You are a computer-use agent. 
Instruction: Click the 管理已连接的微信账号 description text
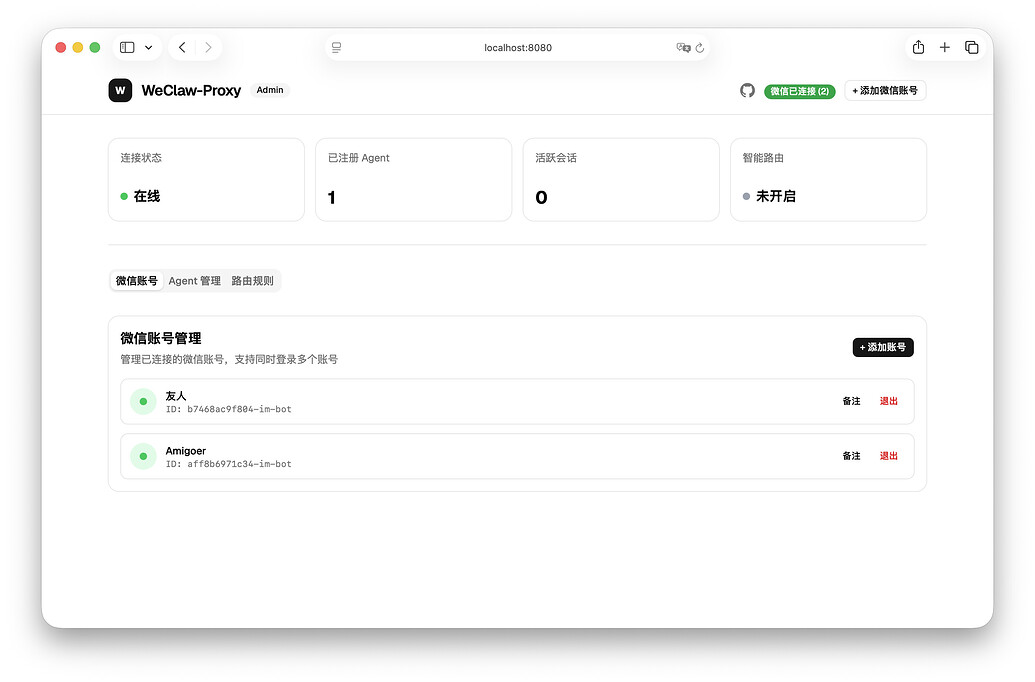click(x=229, y=359)
